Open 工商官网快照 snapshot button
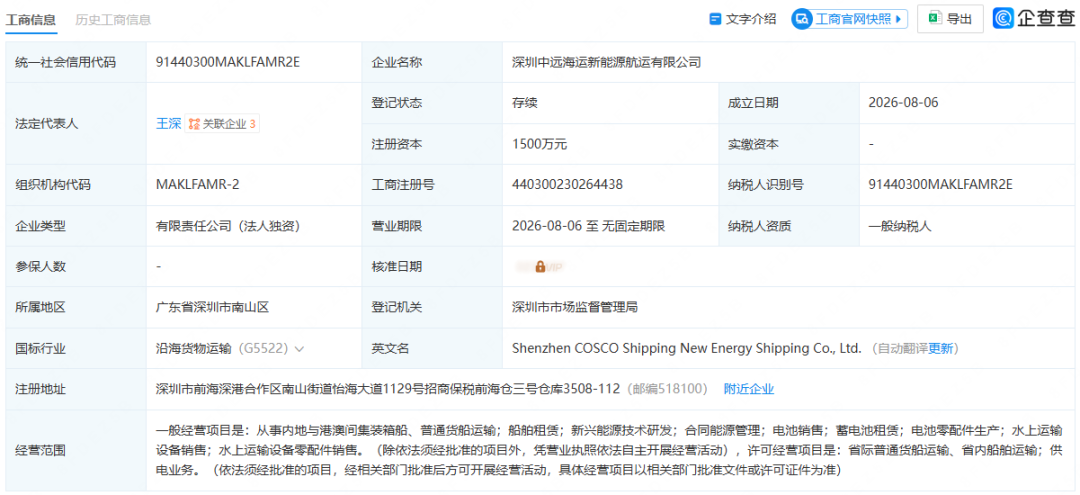Image resolution: width=1080 pixels, height=495 pixels. (x=849, y=19)
